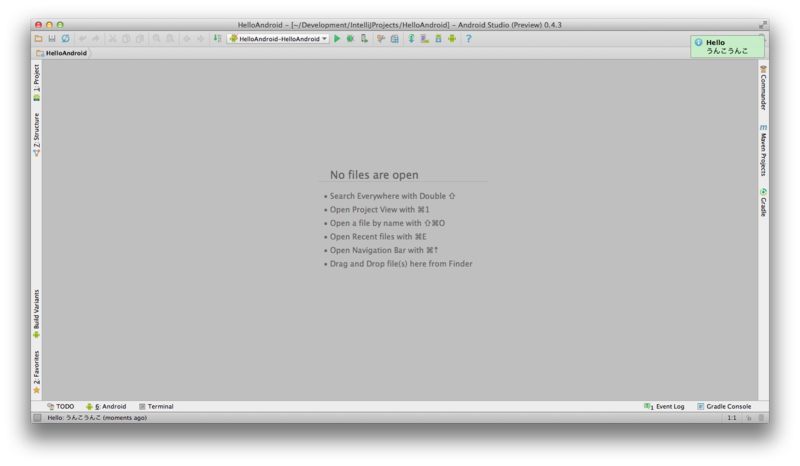Click the Paste toolbar icon
The image size is (800, 466).
click(x=140, y=39)
